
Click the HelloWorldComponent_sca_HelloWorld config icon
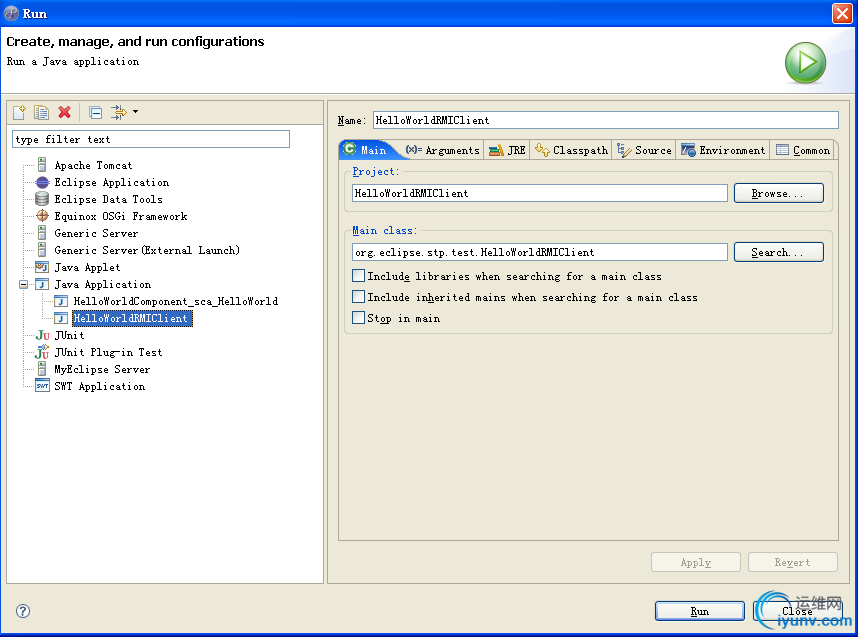61,301
